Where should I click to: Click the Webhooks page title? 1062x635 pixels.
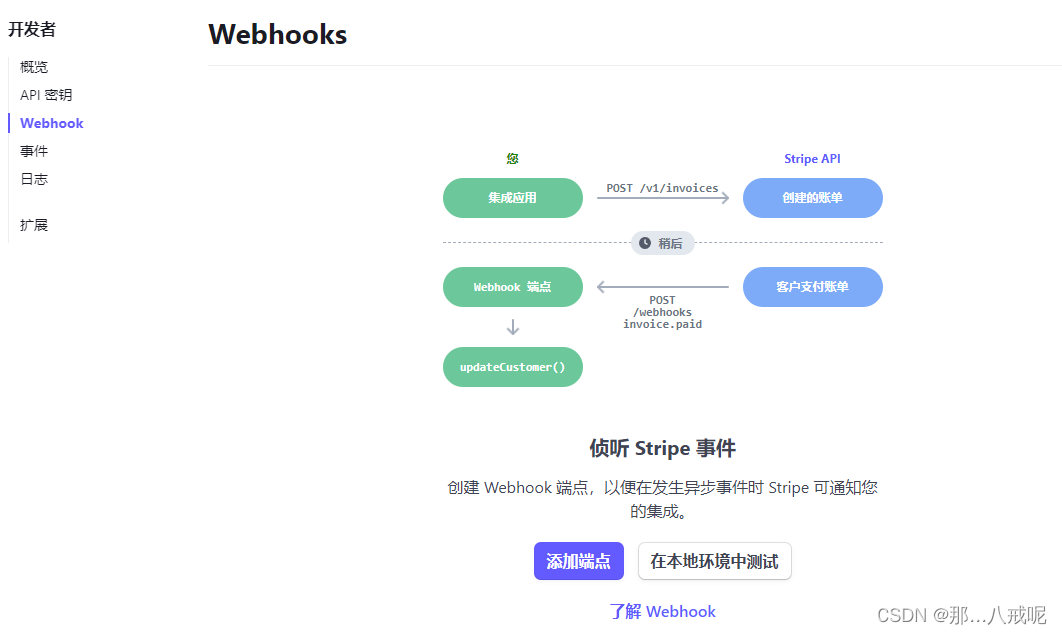pos(278,35)
